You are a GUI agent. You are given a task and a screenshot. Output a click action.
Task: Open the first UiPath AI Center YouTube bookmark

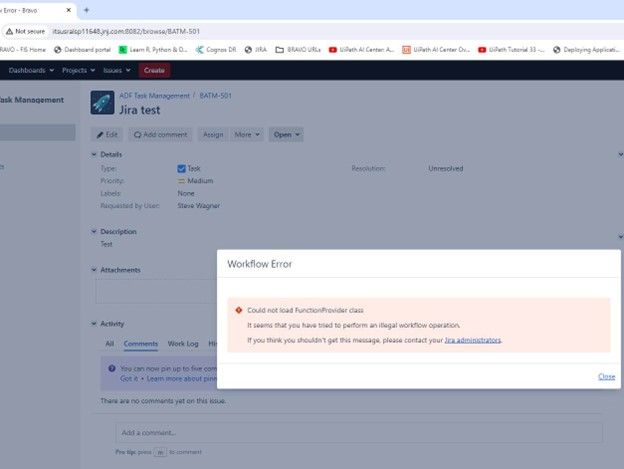[361, 50]
